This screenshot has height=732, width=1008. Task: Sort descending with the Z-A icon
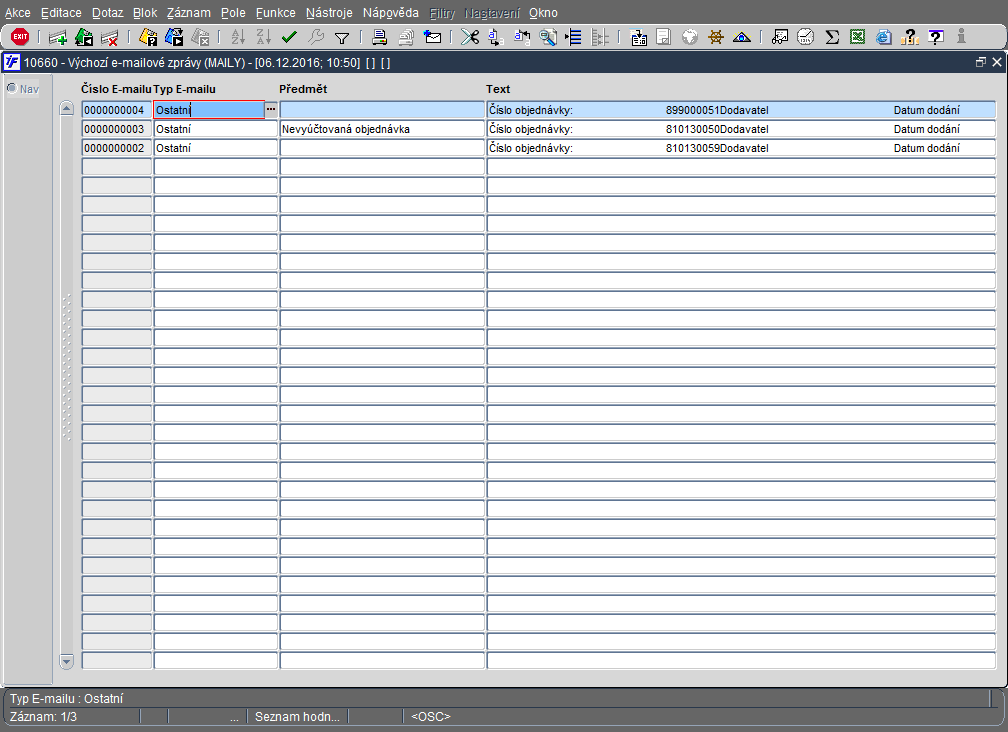(264, 37)
